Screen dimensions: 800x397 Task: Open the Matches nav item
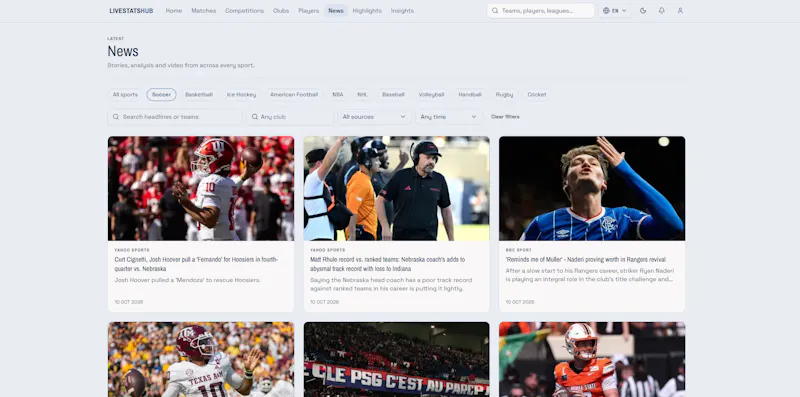pyautogui.click(x=204, y=11)
